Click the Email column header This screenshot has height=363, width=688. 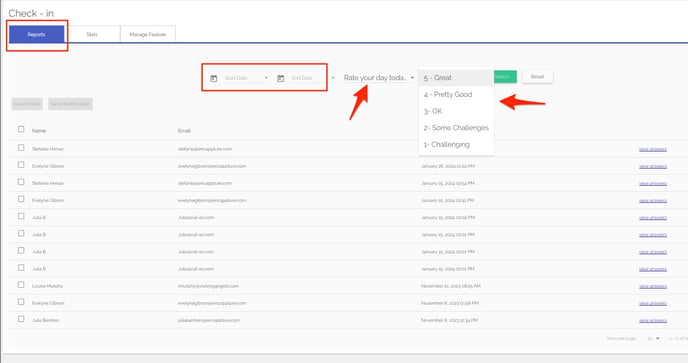tap(184, 131)
